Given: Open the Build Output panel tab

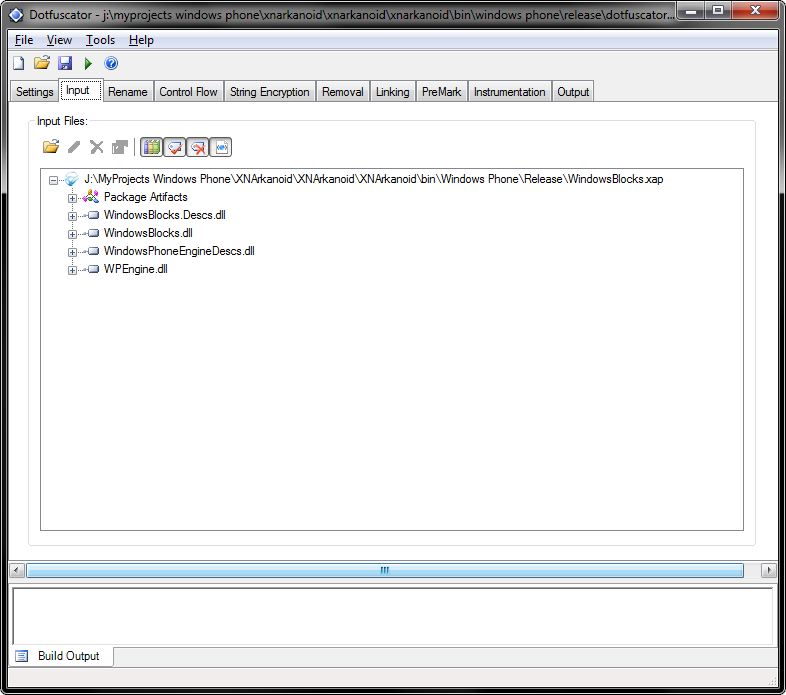Looking at the screenshot, I should tap(63, 656).
